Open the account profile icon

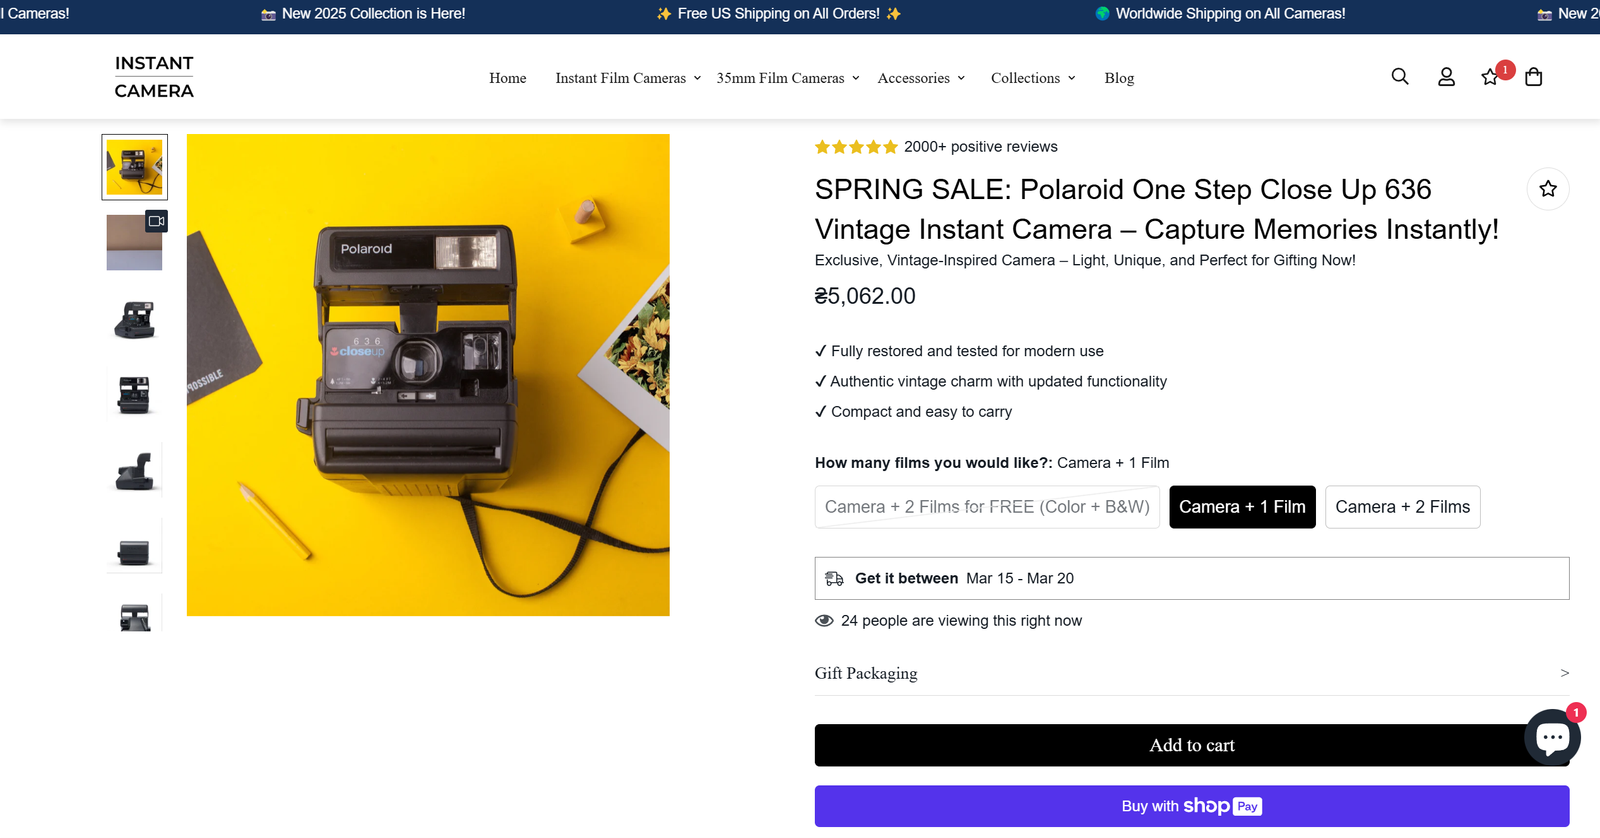[x=1446, y=77]
